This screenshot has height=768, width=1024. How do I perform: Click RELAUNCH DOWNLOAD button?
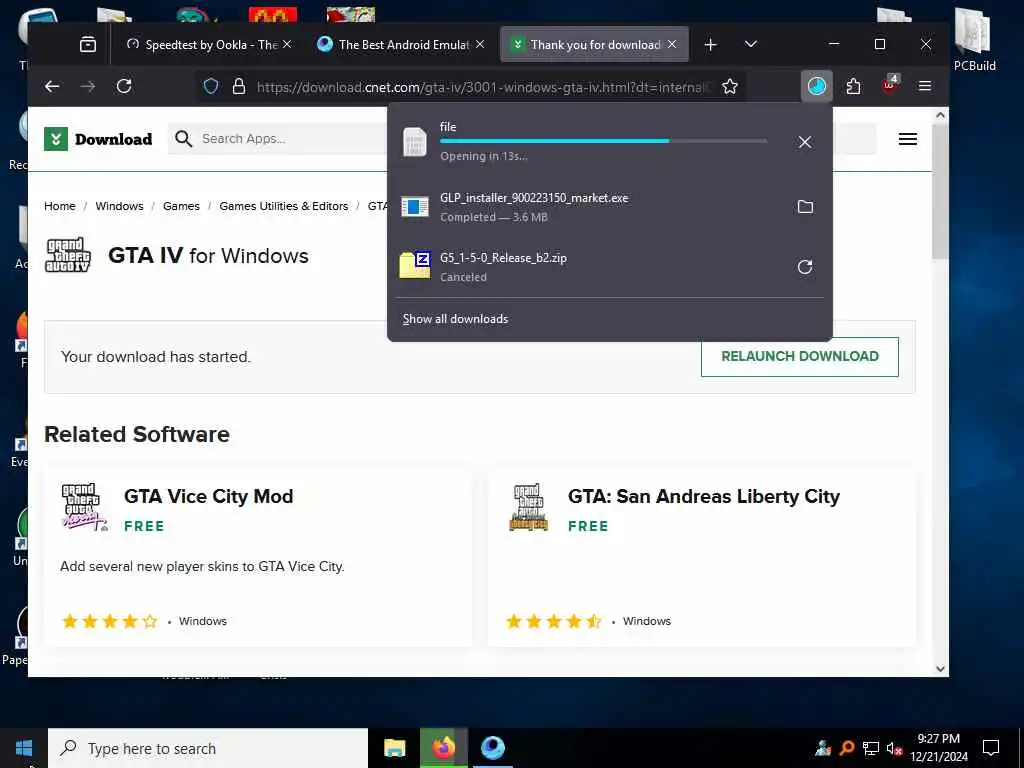pos(799,357)
